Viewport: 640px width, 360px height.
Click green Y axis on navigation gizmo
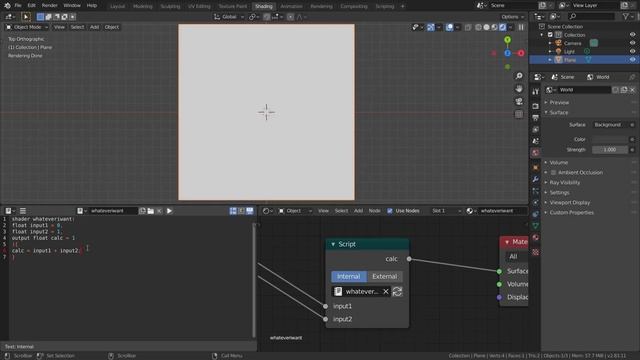pyautogui.click(x=507, y=40)
